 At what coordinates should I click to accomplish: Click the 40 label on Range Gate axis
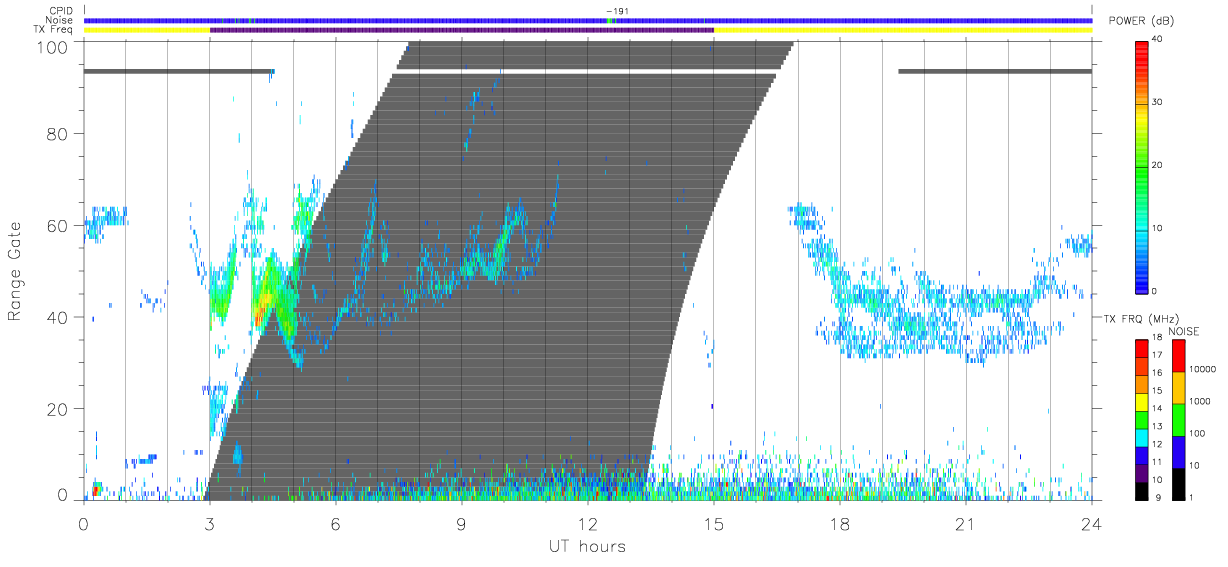57,317
